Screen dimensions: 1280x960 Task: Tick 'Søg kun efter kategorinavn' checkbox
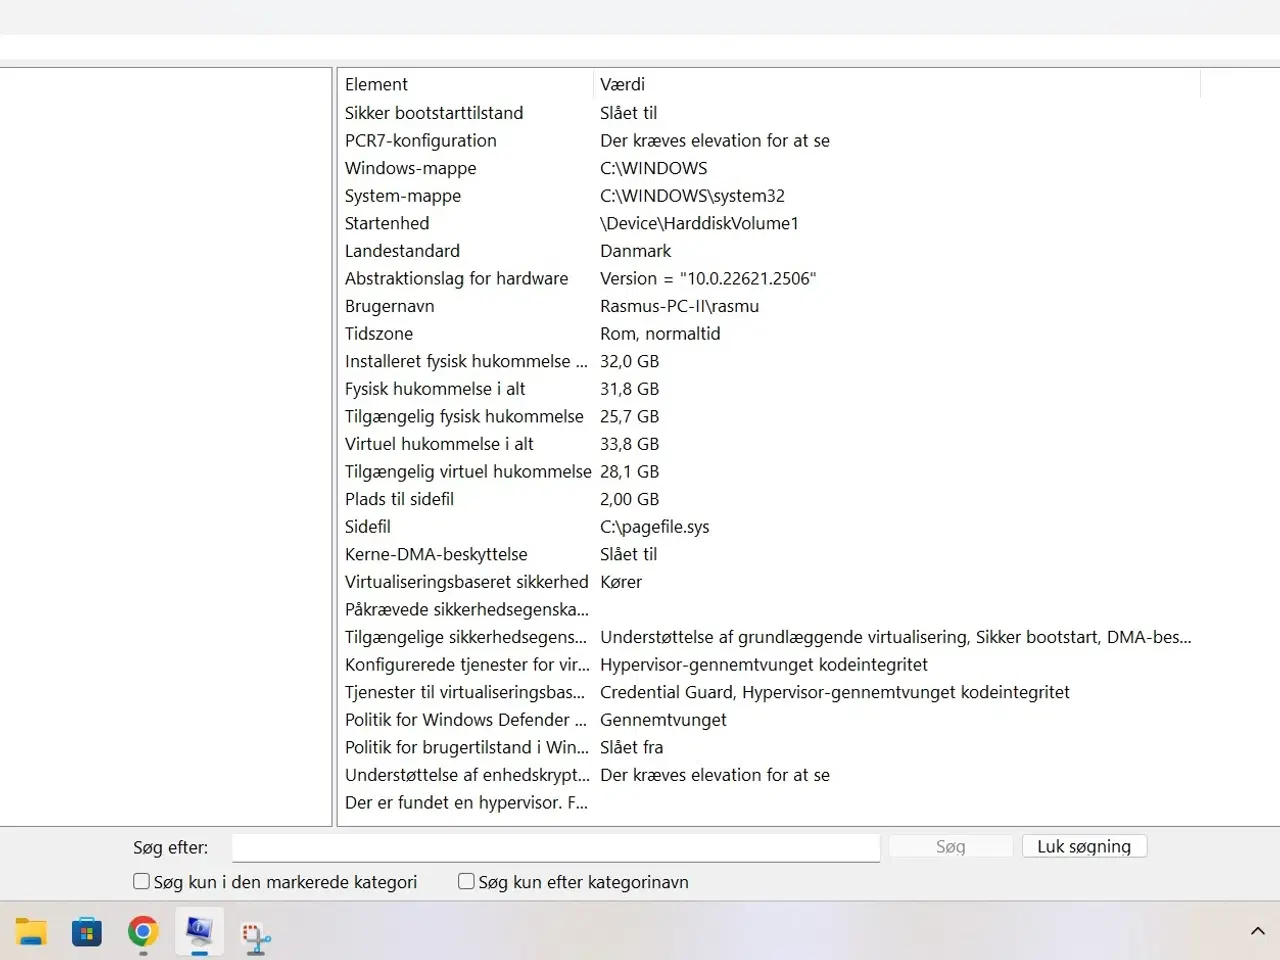coord(466,881)
